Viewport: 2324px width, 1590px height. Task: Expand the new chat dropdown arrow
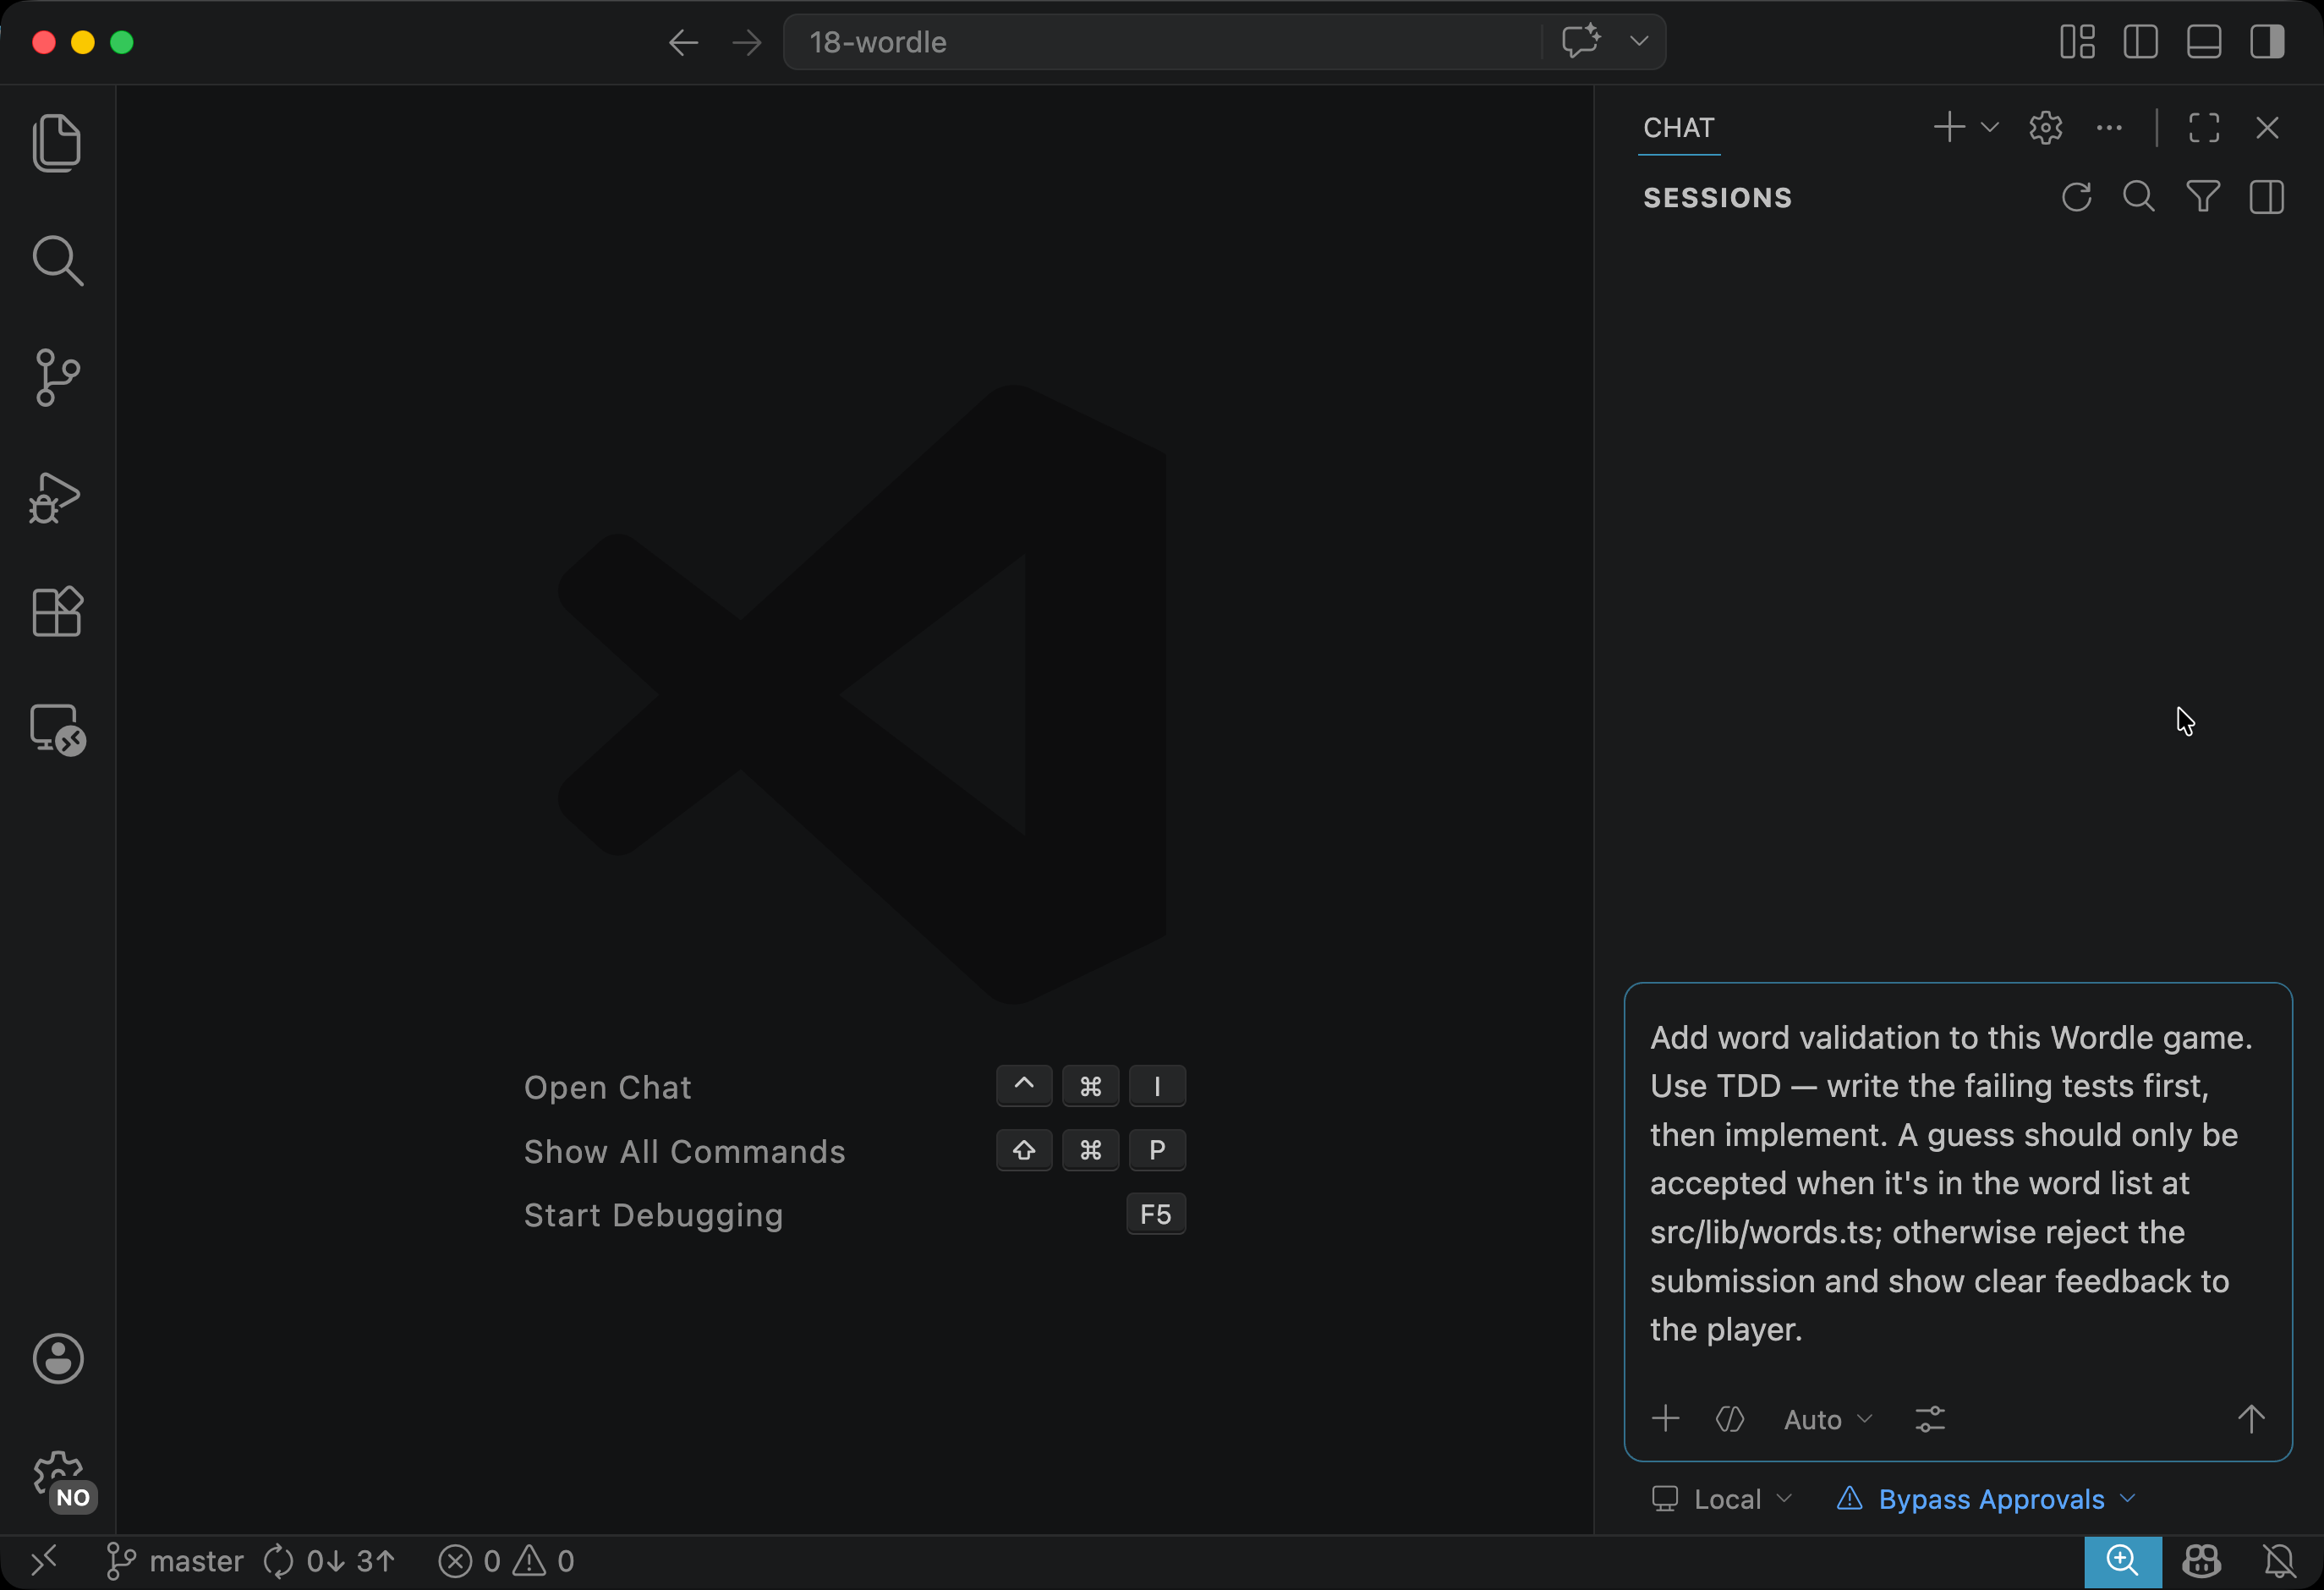click(x=1989, y=127)
